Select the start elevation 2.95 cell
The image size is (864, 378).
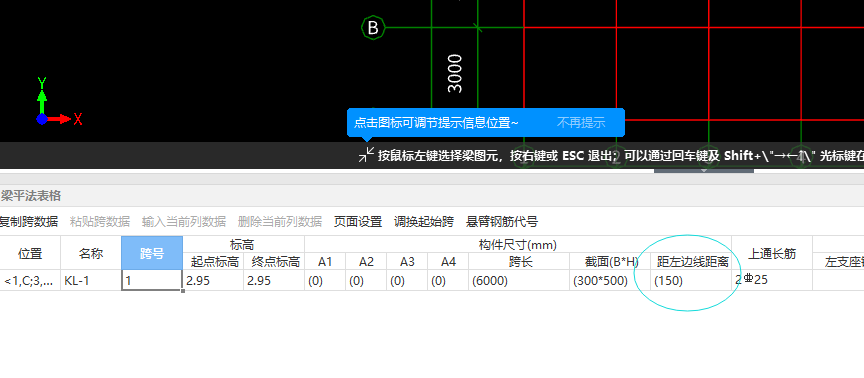click(x=213, y=280)
